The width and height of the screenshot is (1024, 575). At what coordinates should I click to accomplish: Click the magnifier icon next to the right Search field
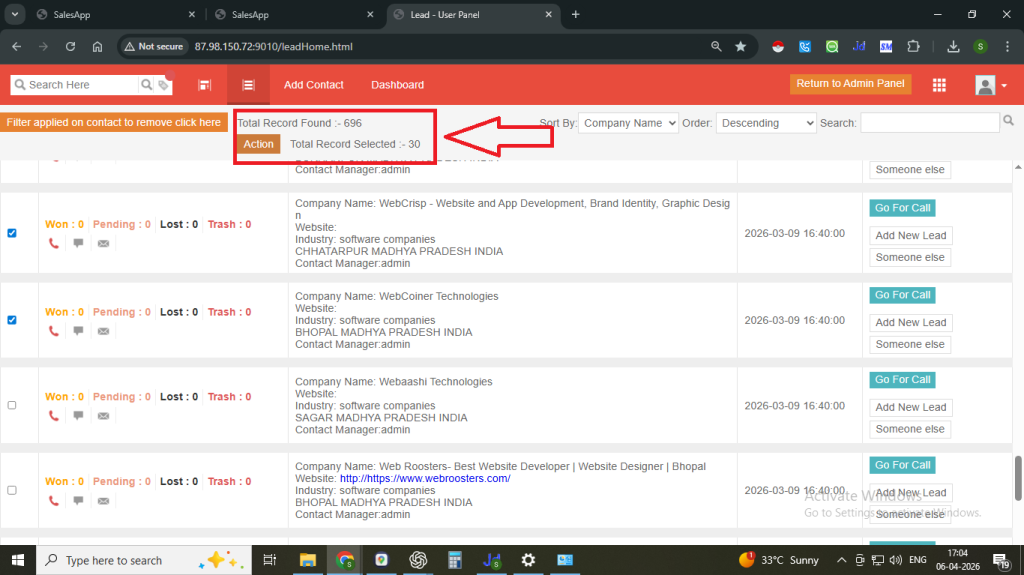click(x=1008, y=122)
